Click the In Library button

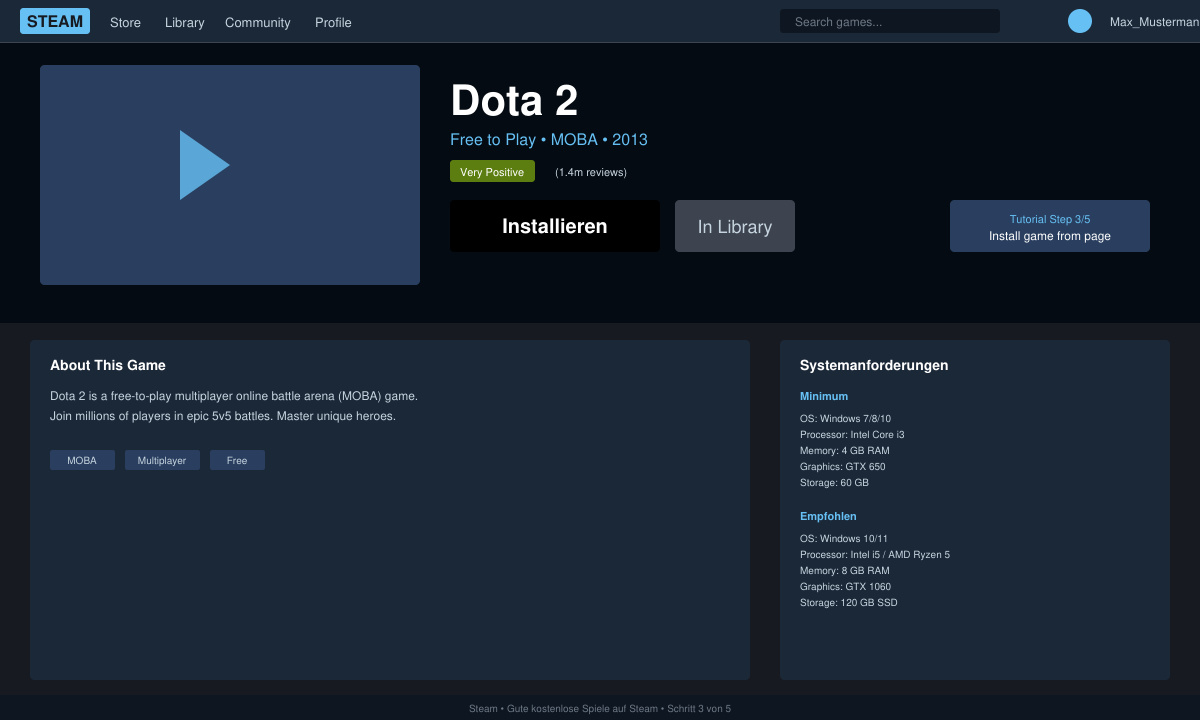pos(735,226)
